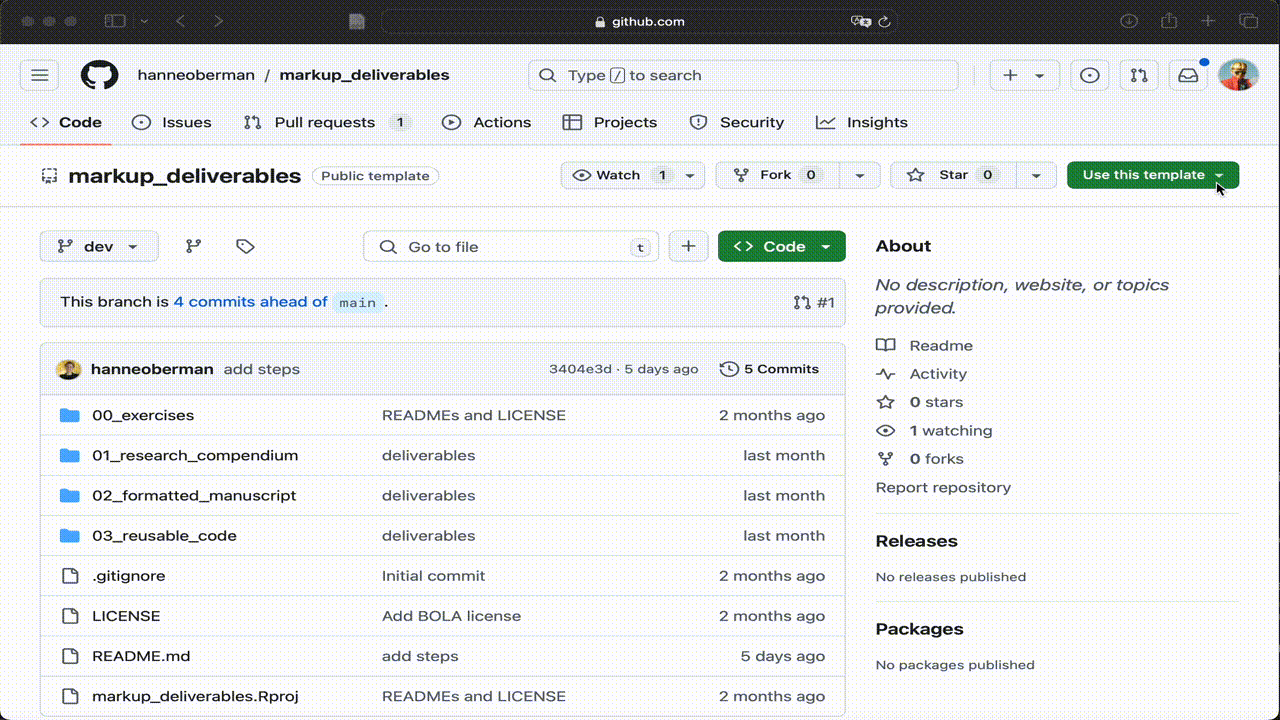
Task: Switch to the Security tab
Action: (737, 122)
